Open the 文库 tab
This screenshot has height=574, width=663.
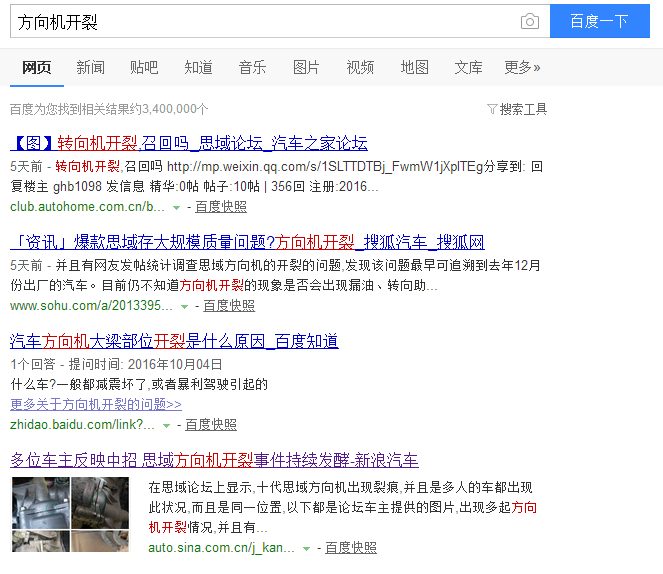point(468,68)
